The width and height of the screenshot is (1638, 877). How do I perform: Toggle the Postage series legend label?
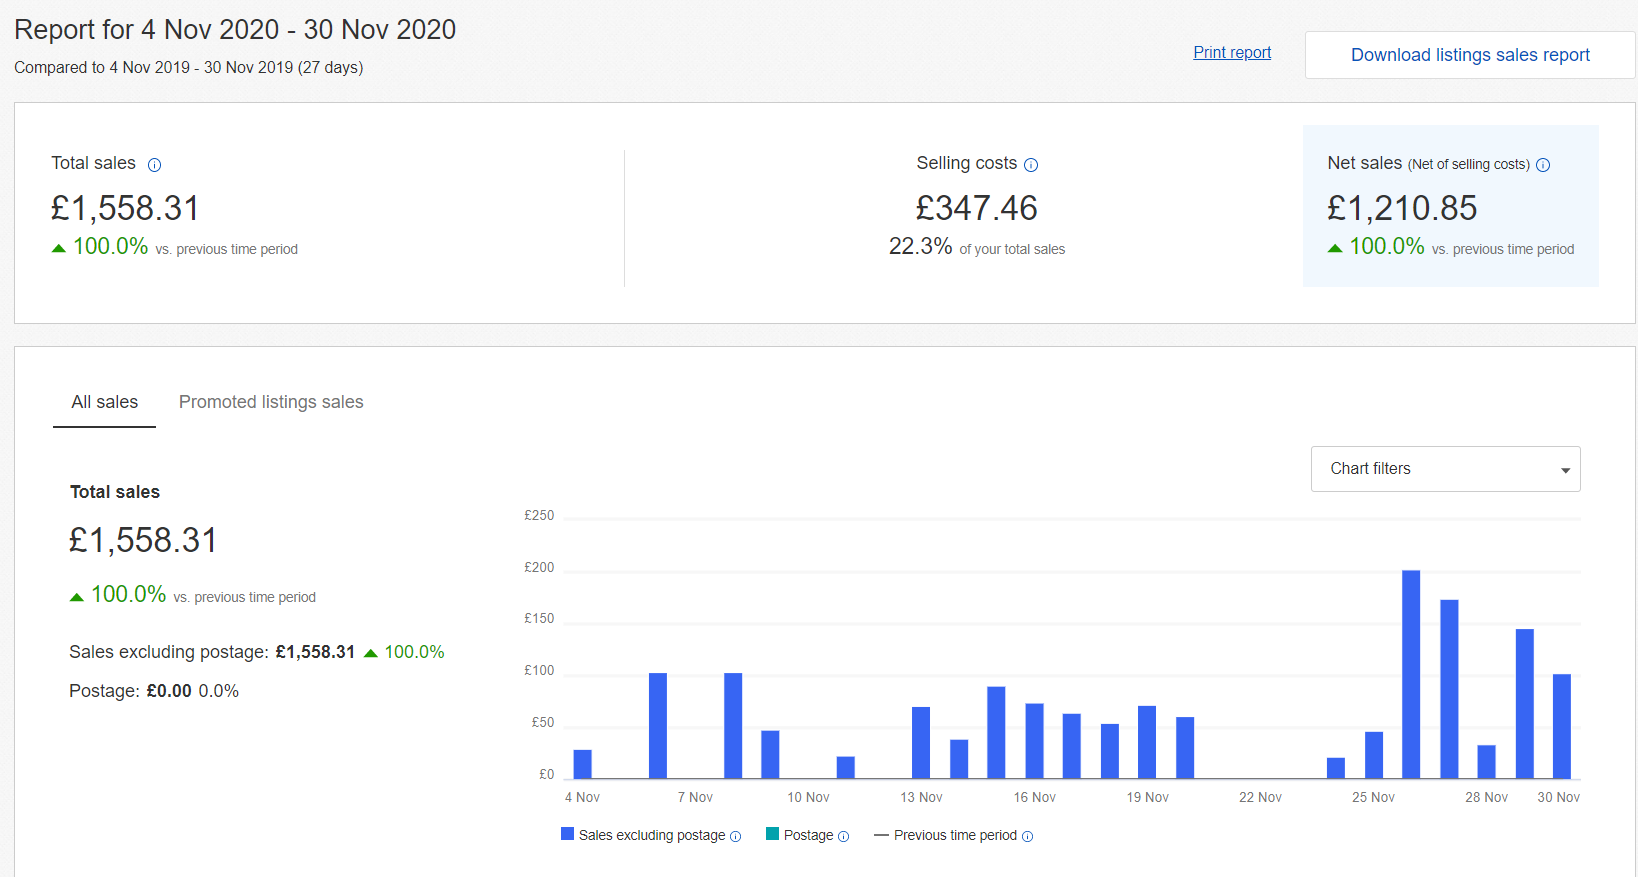[x=808, y=835]
